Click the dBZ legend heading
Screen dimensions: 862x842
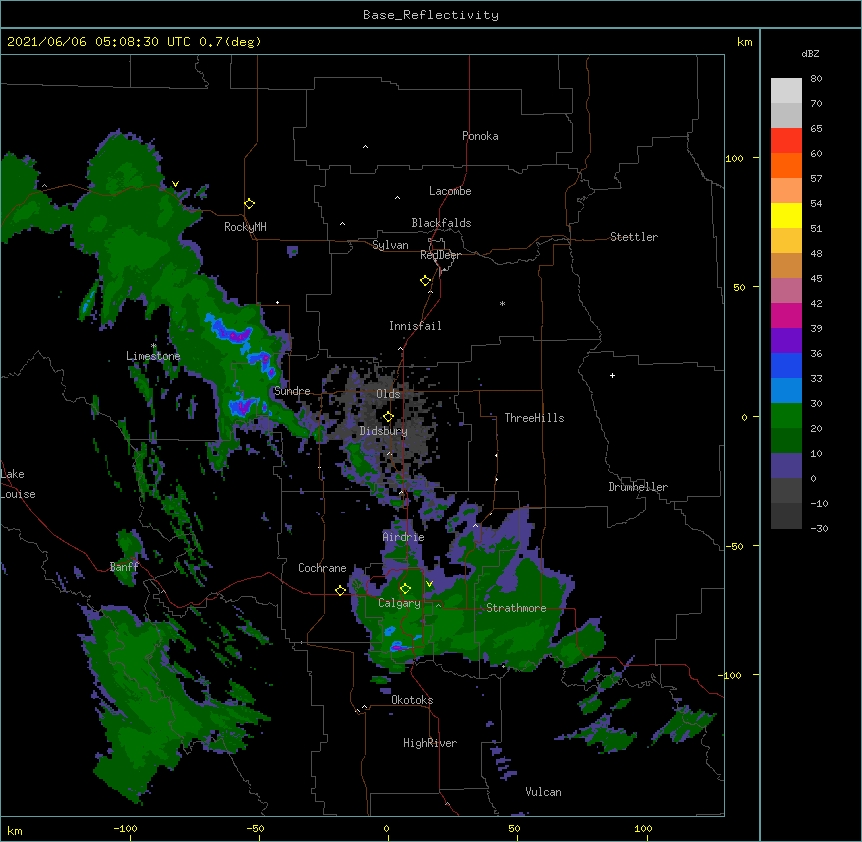click(810, 54)
